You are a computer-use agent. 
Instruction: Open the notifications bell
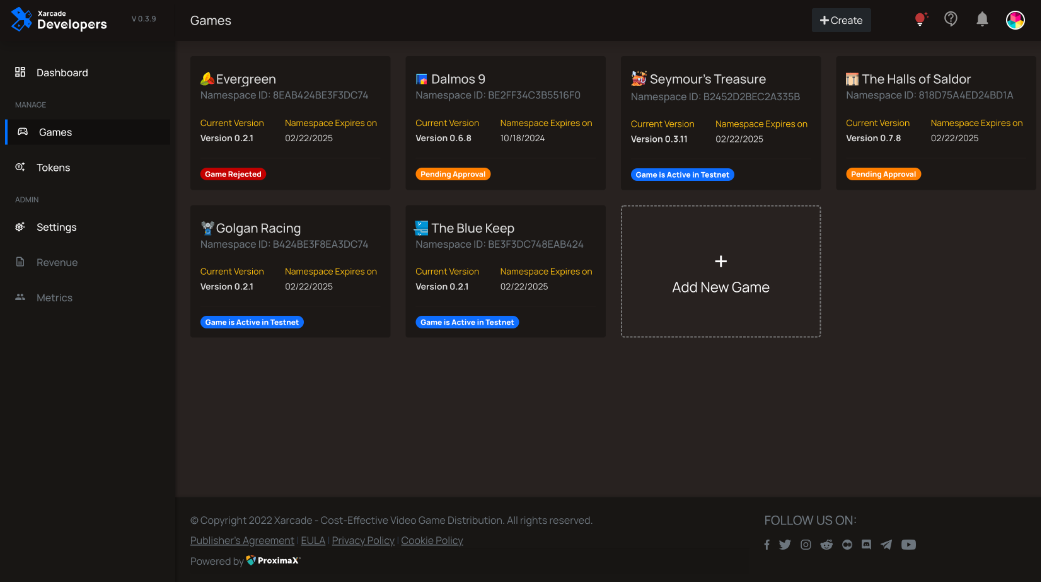981,18
